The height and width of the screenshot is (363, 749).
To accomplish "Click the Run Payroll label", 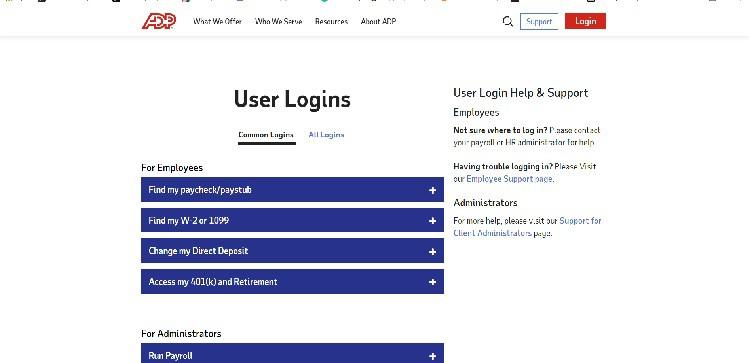I will click(x=171, y=356).
